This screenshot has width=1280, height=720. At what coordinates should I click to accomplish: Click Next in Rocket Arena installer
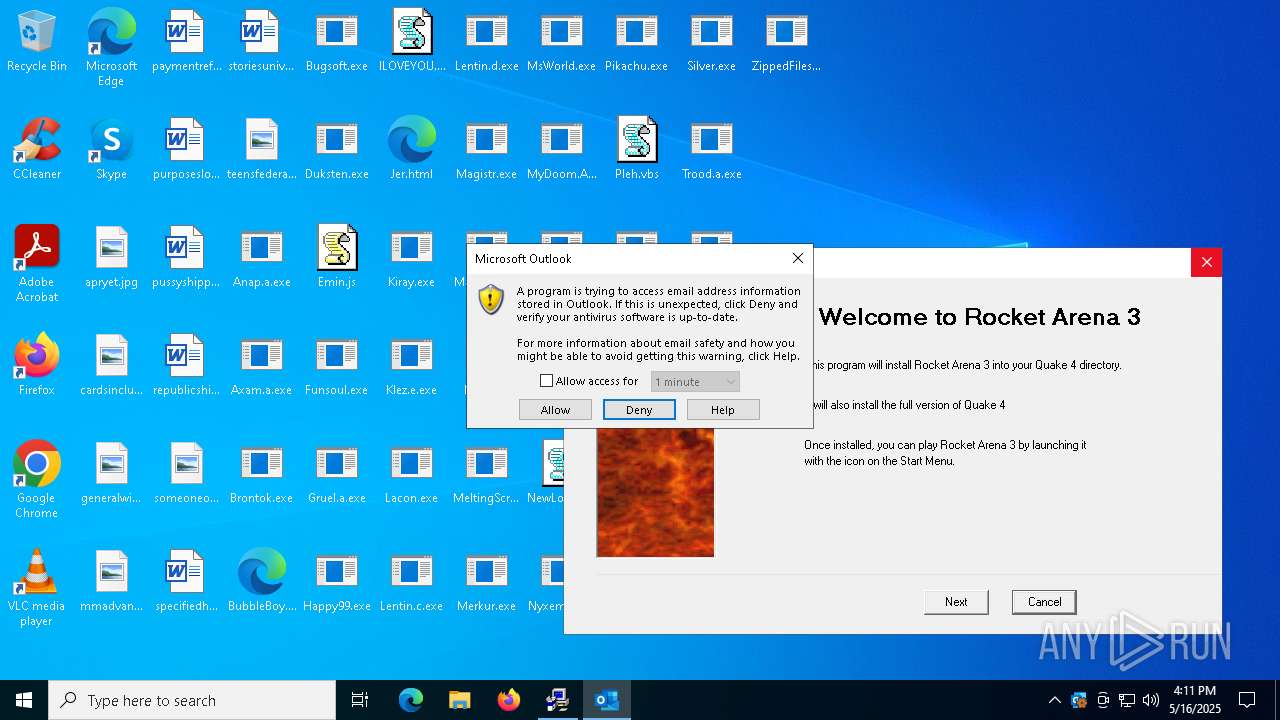point(956,602)
